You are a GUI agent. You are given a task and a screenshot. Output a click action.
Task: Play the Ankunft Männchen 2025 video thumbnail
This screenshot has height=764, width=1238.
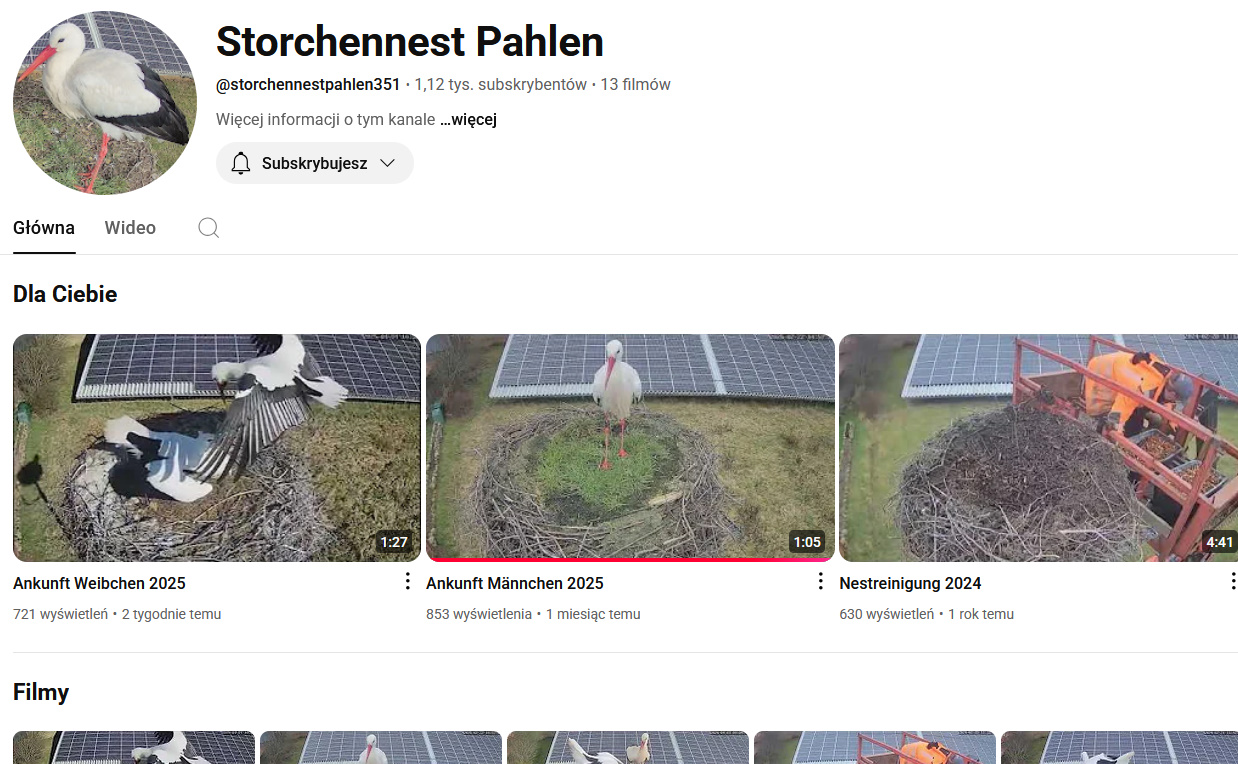pos(630,448)
